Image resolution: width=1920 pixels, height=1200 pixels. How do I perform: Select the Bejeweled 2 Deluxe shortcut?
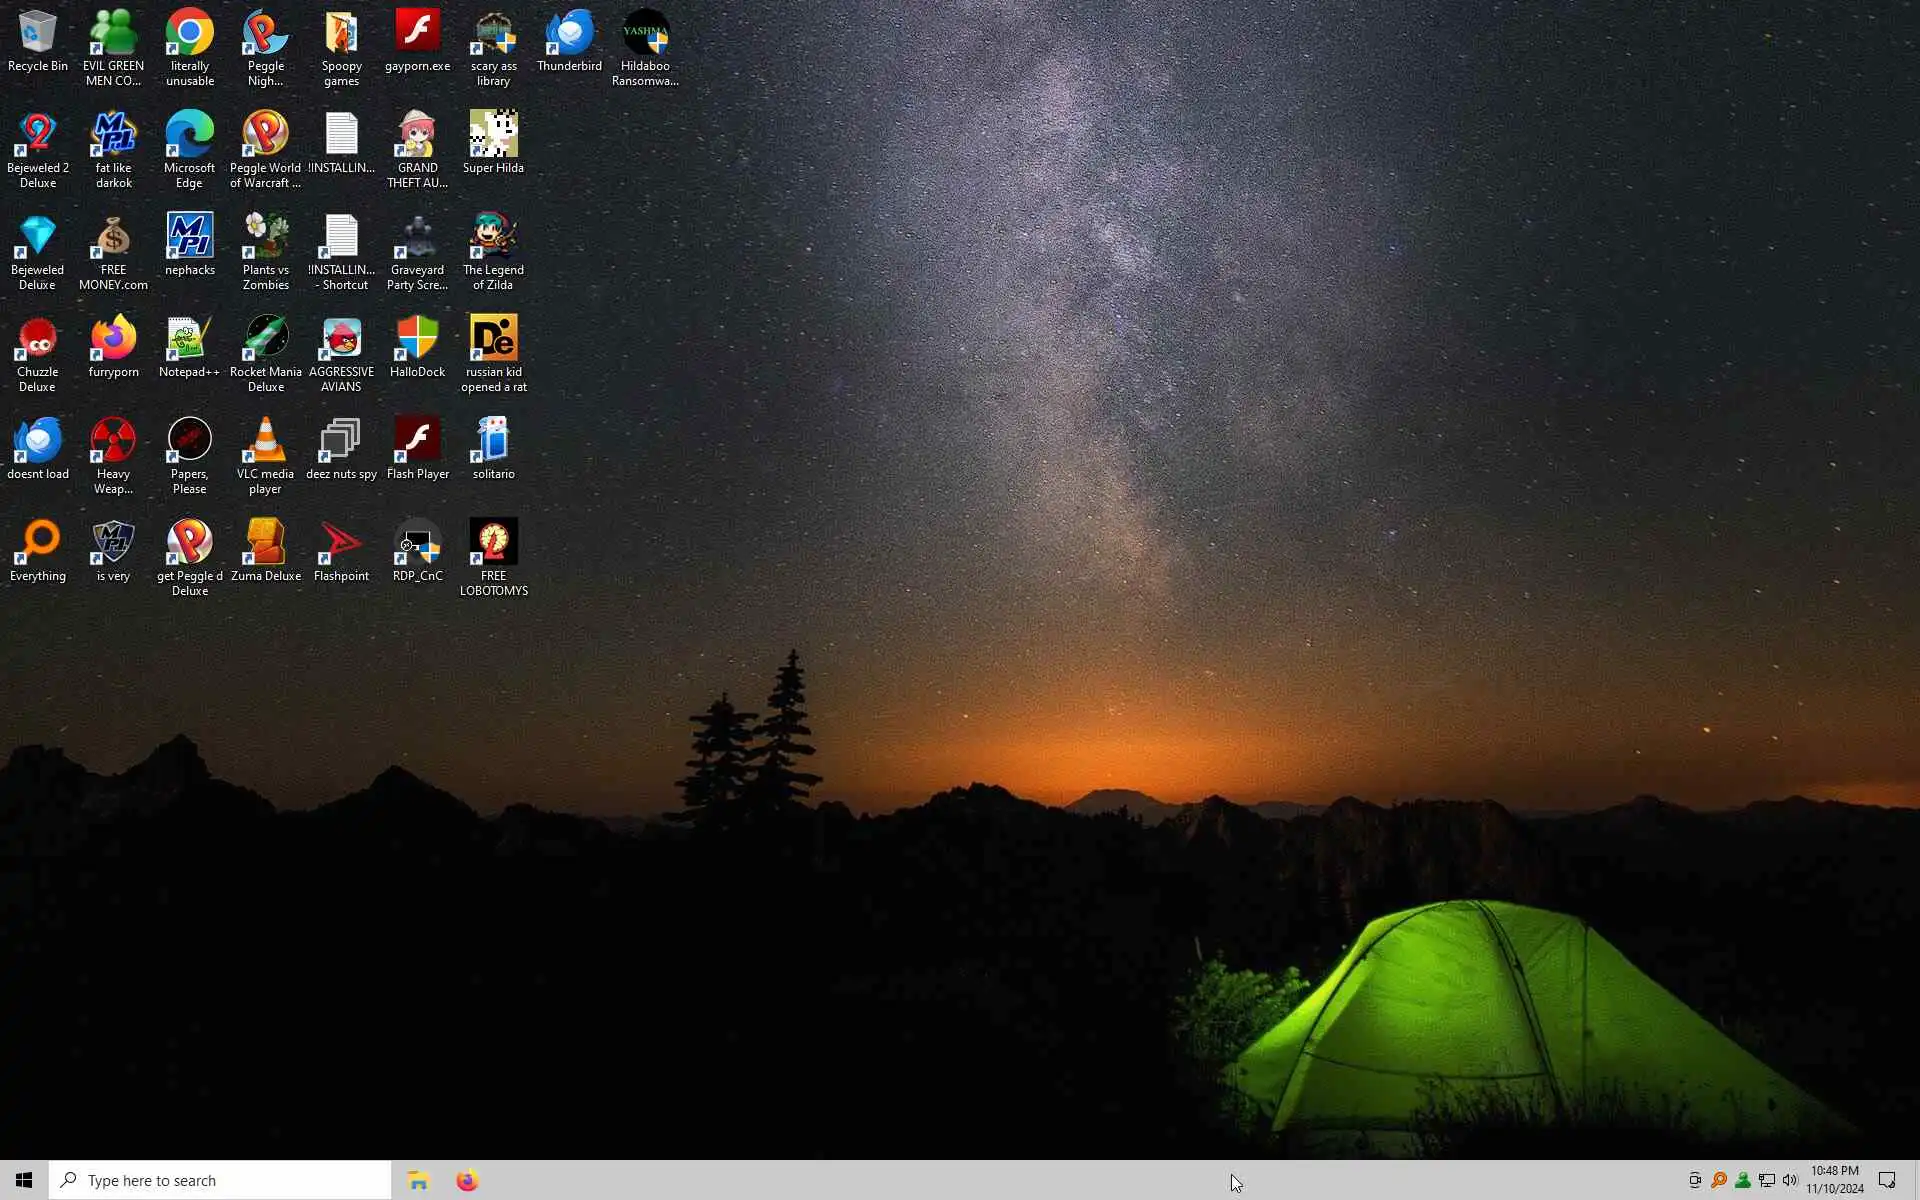(x=37, y=136)
